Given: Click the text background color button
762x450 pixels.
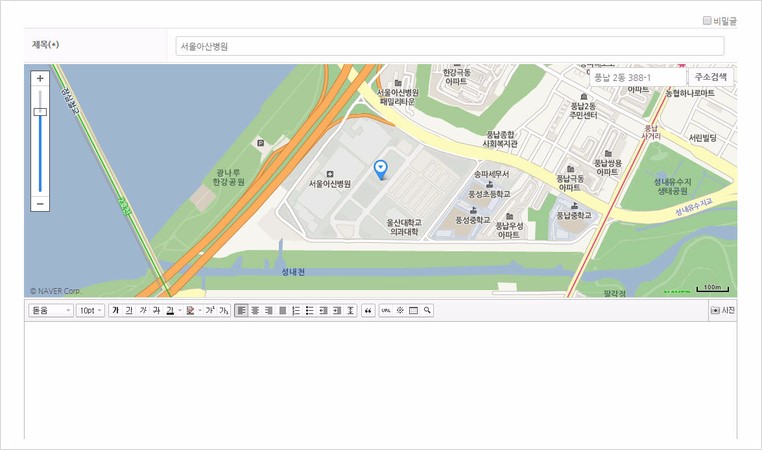Looking at the screenshot, I should [x=190, y=311].
